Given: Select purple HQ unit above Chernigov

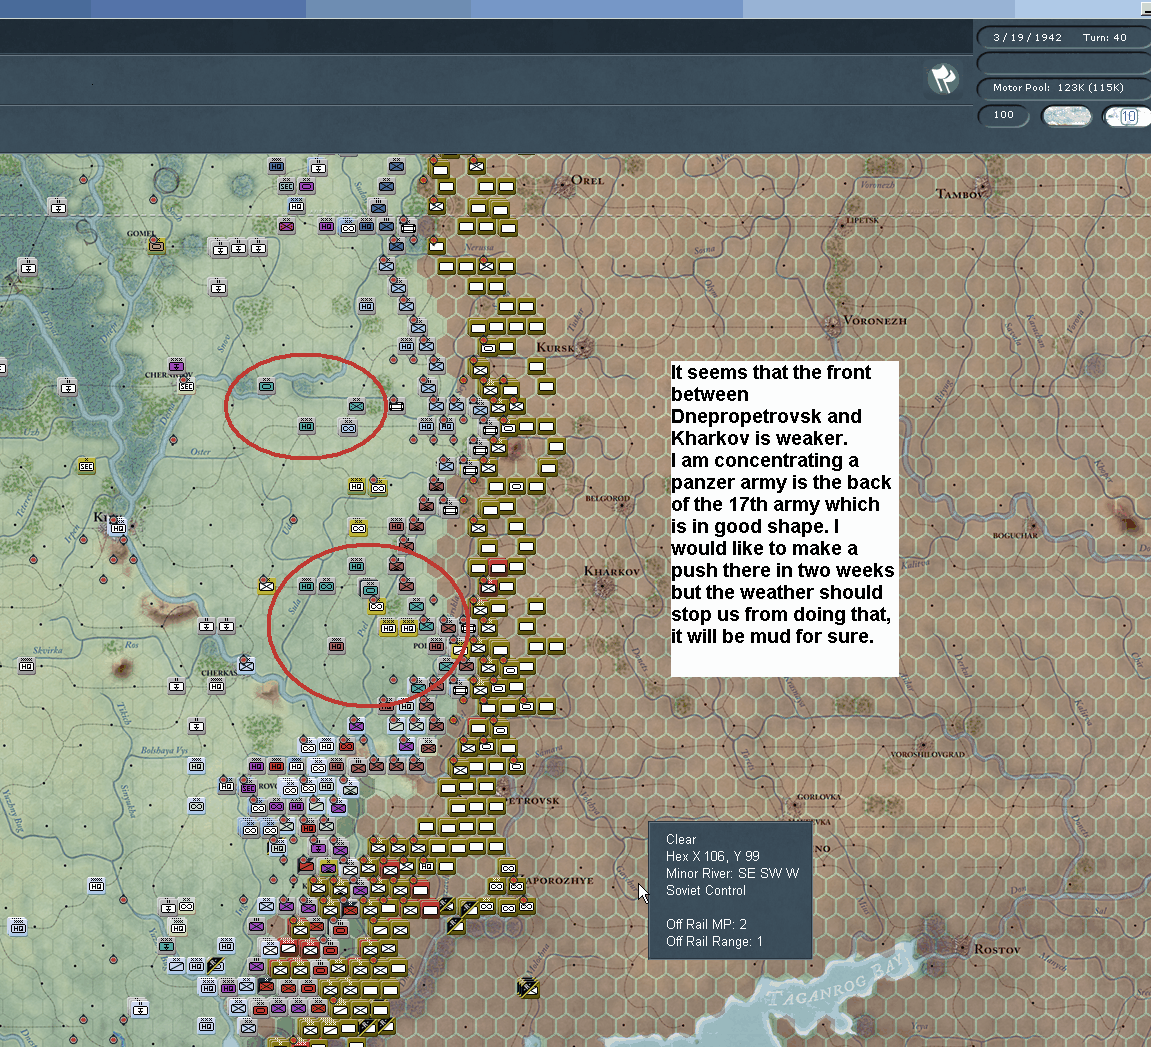Looking at the screenshot, I should [177, 364].
